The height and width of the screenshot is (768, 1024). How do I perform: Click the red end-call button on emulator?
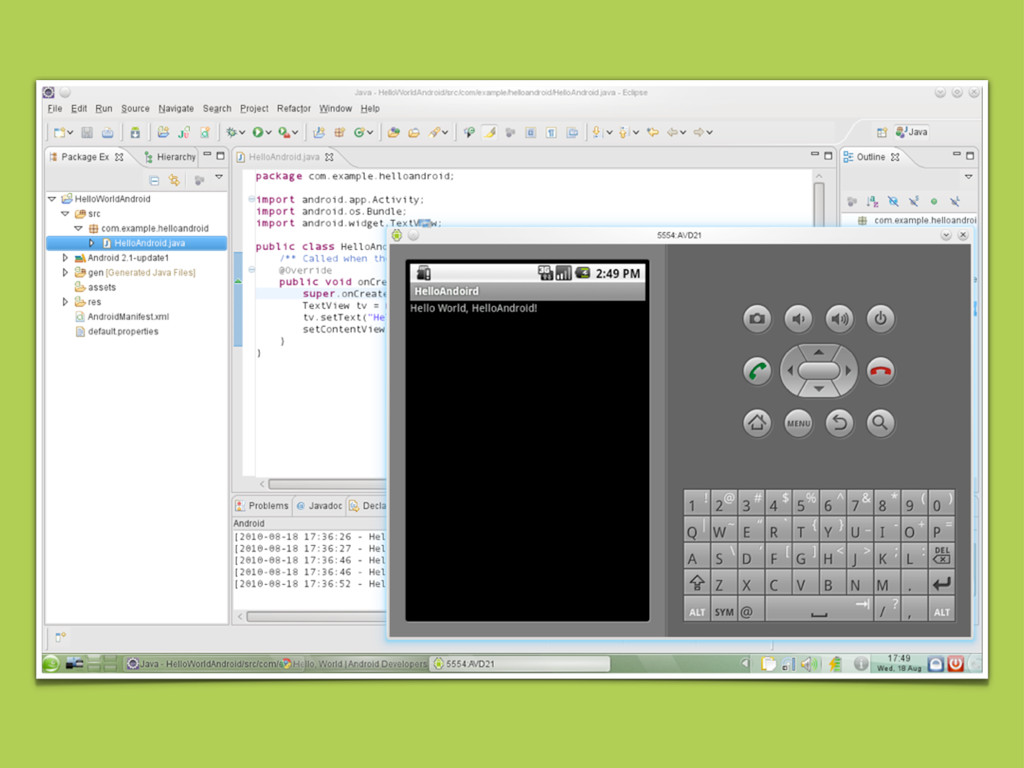click(880, 371)
